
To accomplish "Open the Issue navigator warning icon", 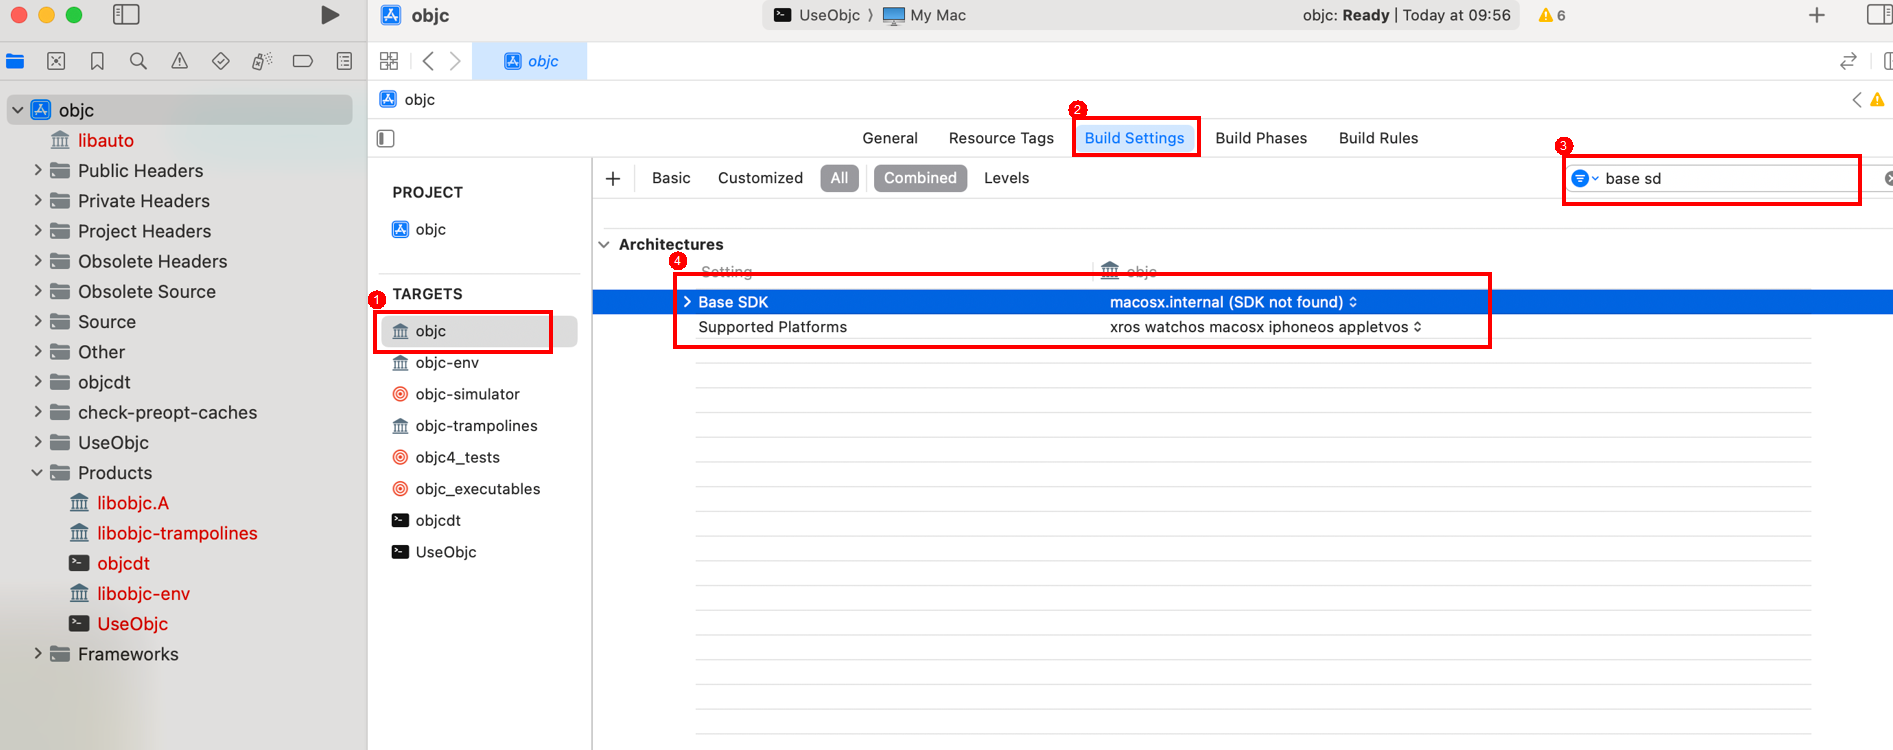I will [180, 61].
